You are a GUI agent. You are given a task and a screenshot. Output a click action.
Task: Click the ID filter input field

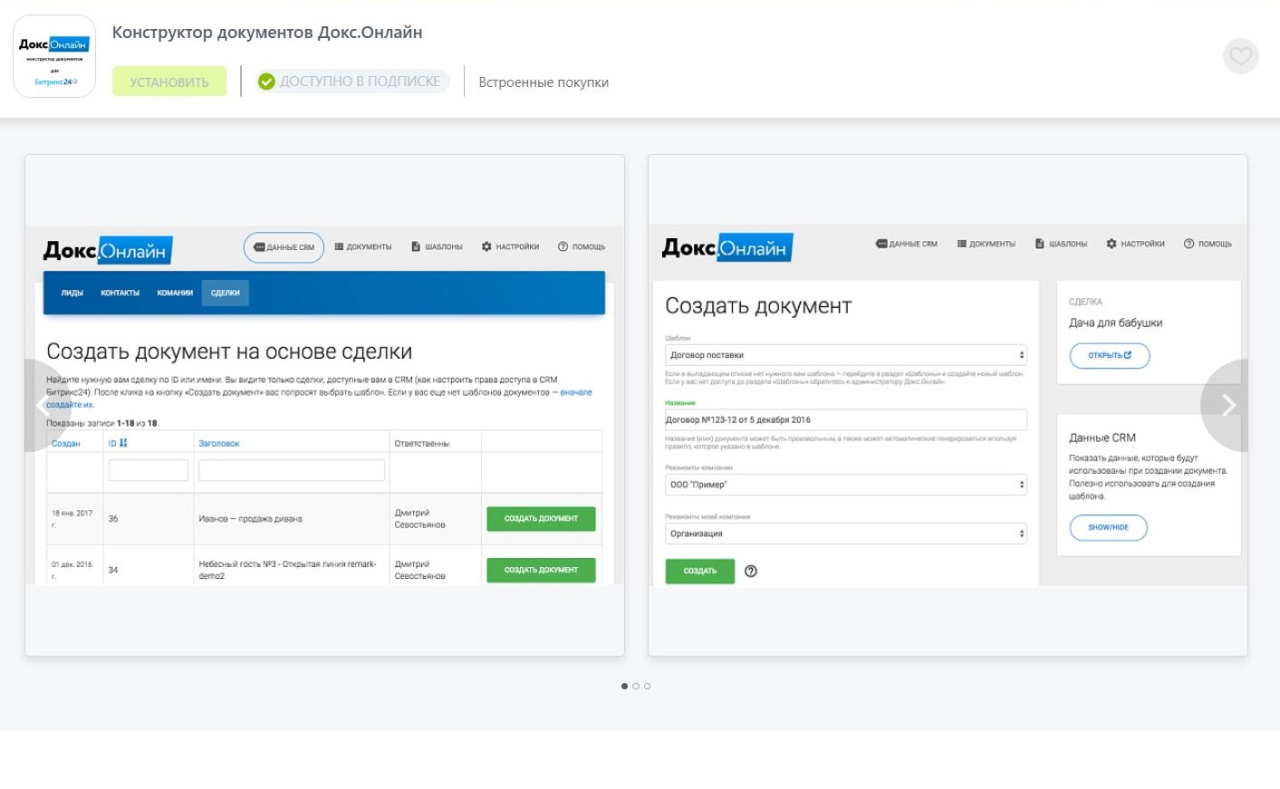(x=148, y=470)
